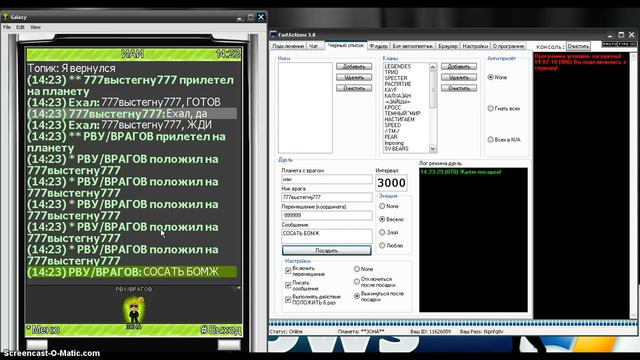Select ТРИО in the clans list
The height and width of the screenshot is (360, 640).
click(x=391, y=72)
